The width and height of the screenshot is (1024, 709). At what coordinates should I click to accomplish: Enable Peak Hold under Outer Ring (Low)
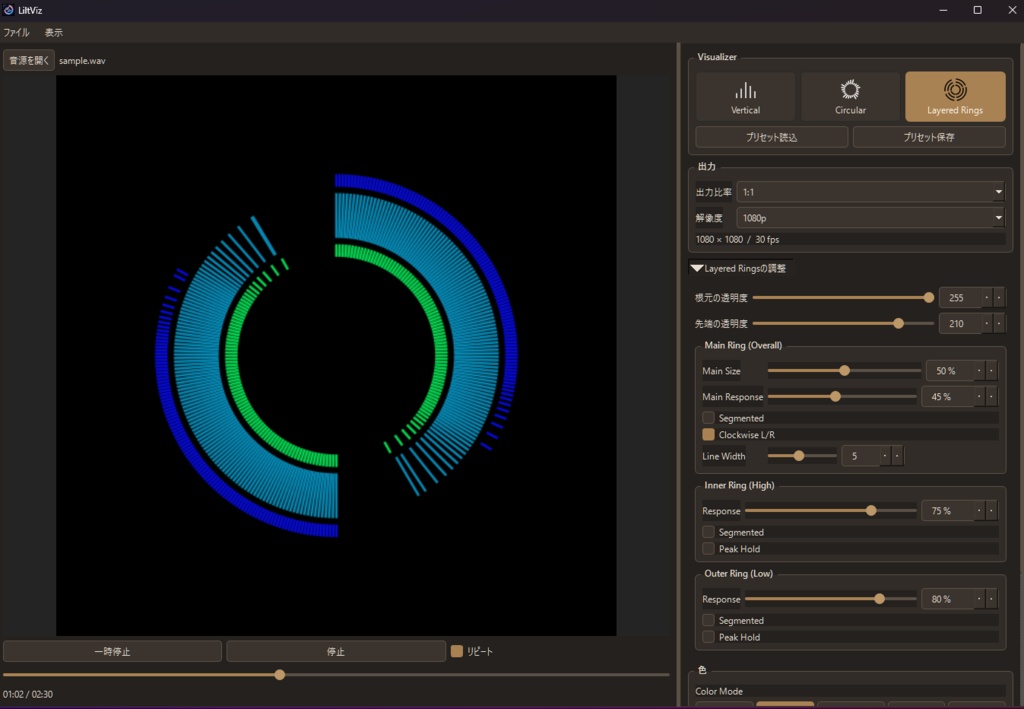709,637
